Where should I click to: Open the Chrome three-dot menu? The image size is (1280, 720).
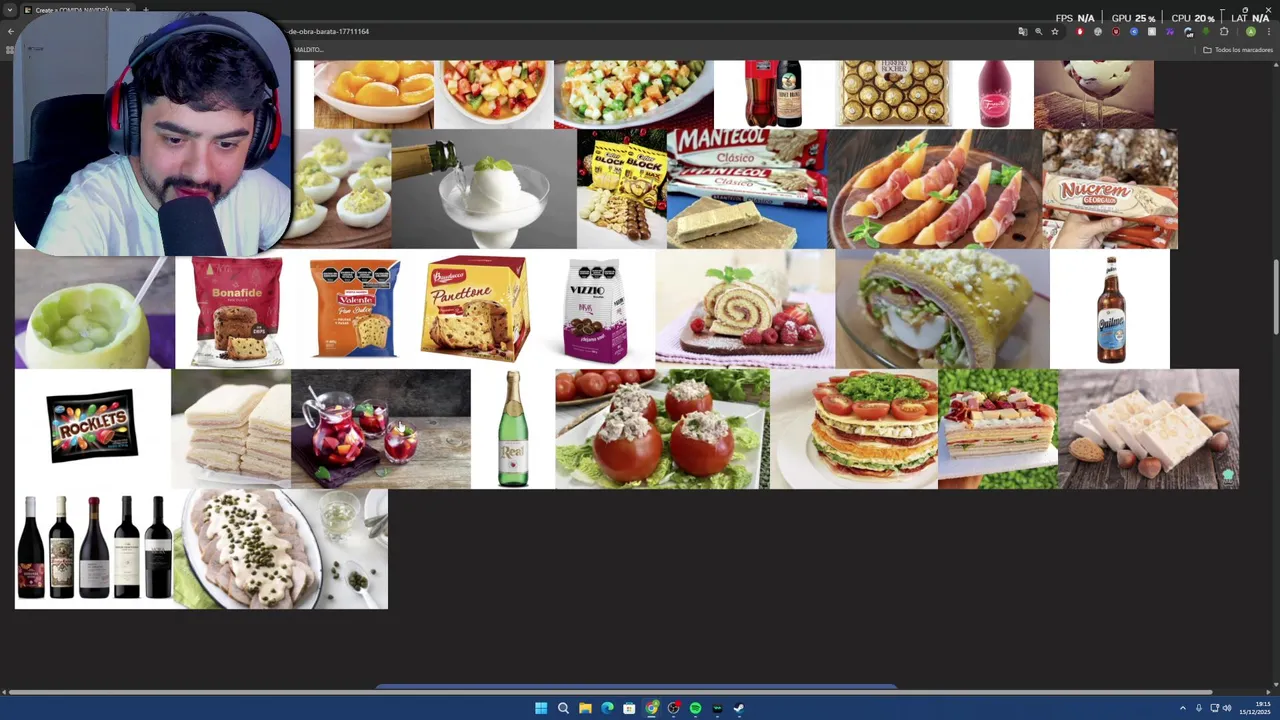point(1268,32)
